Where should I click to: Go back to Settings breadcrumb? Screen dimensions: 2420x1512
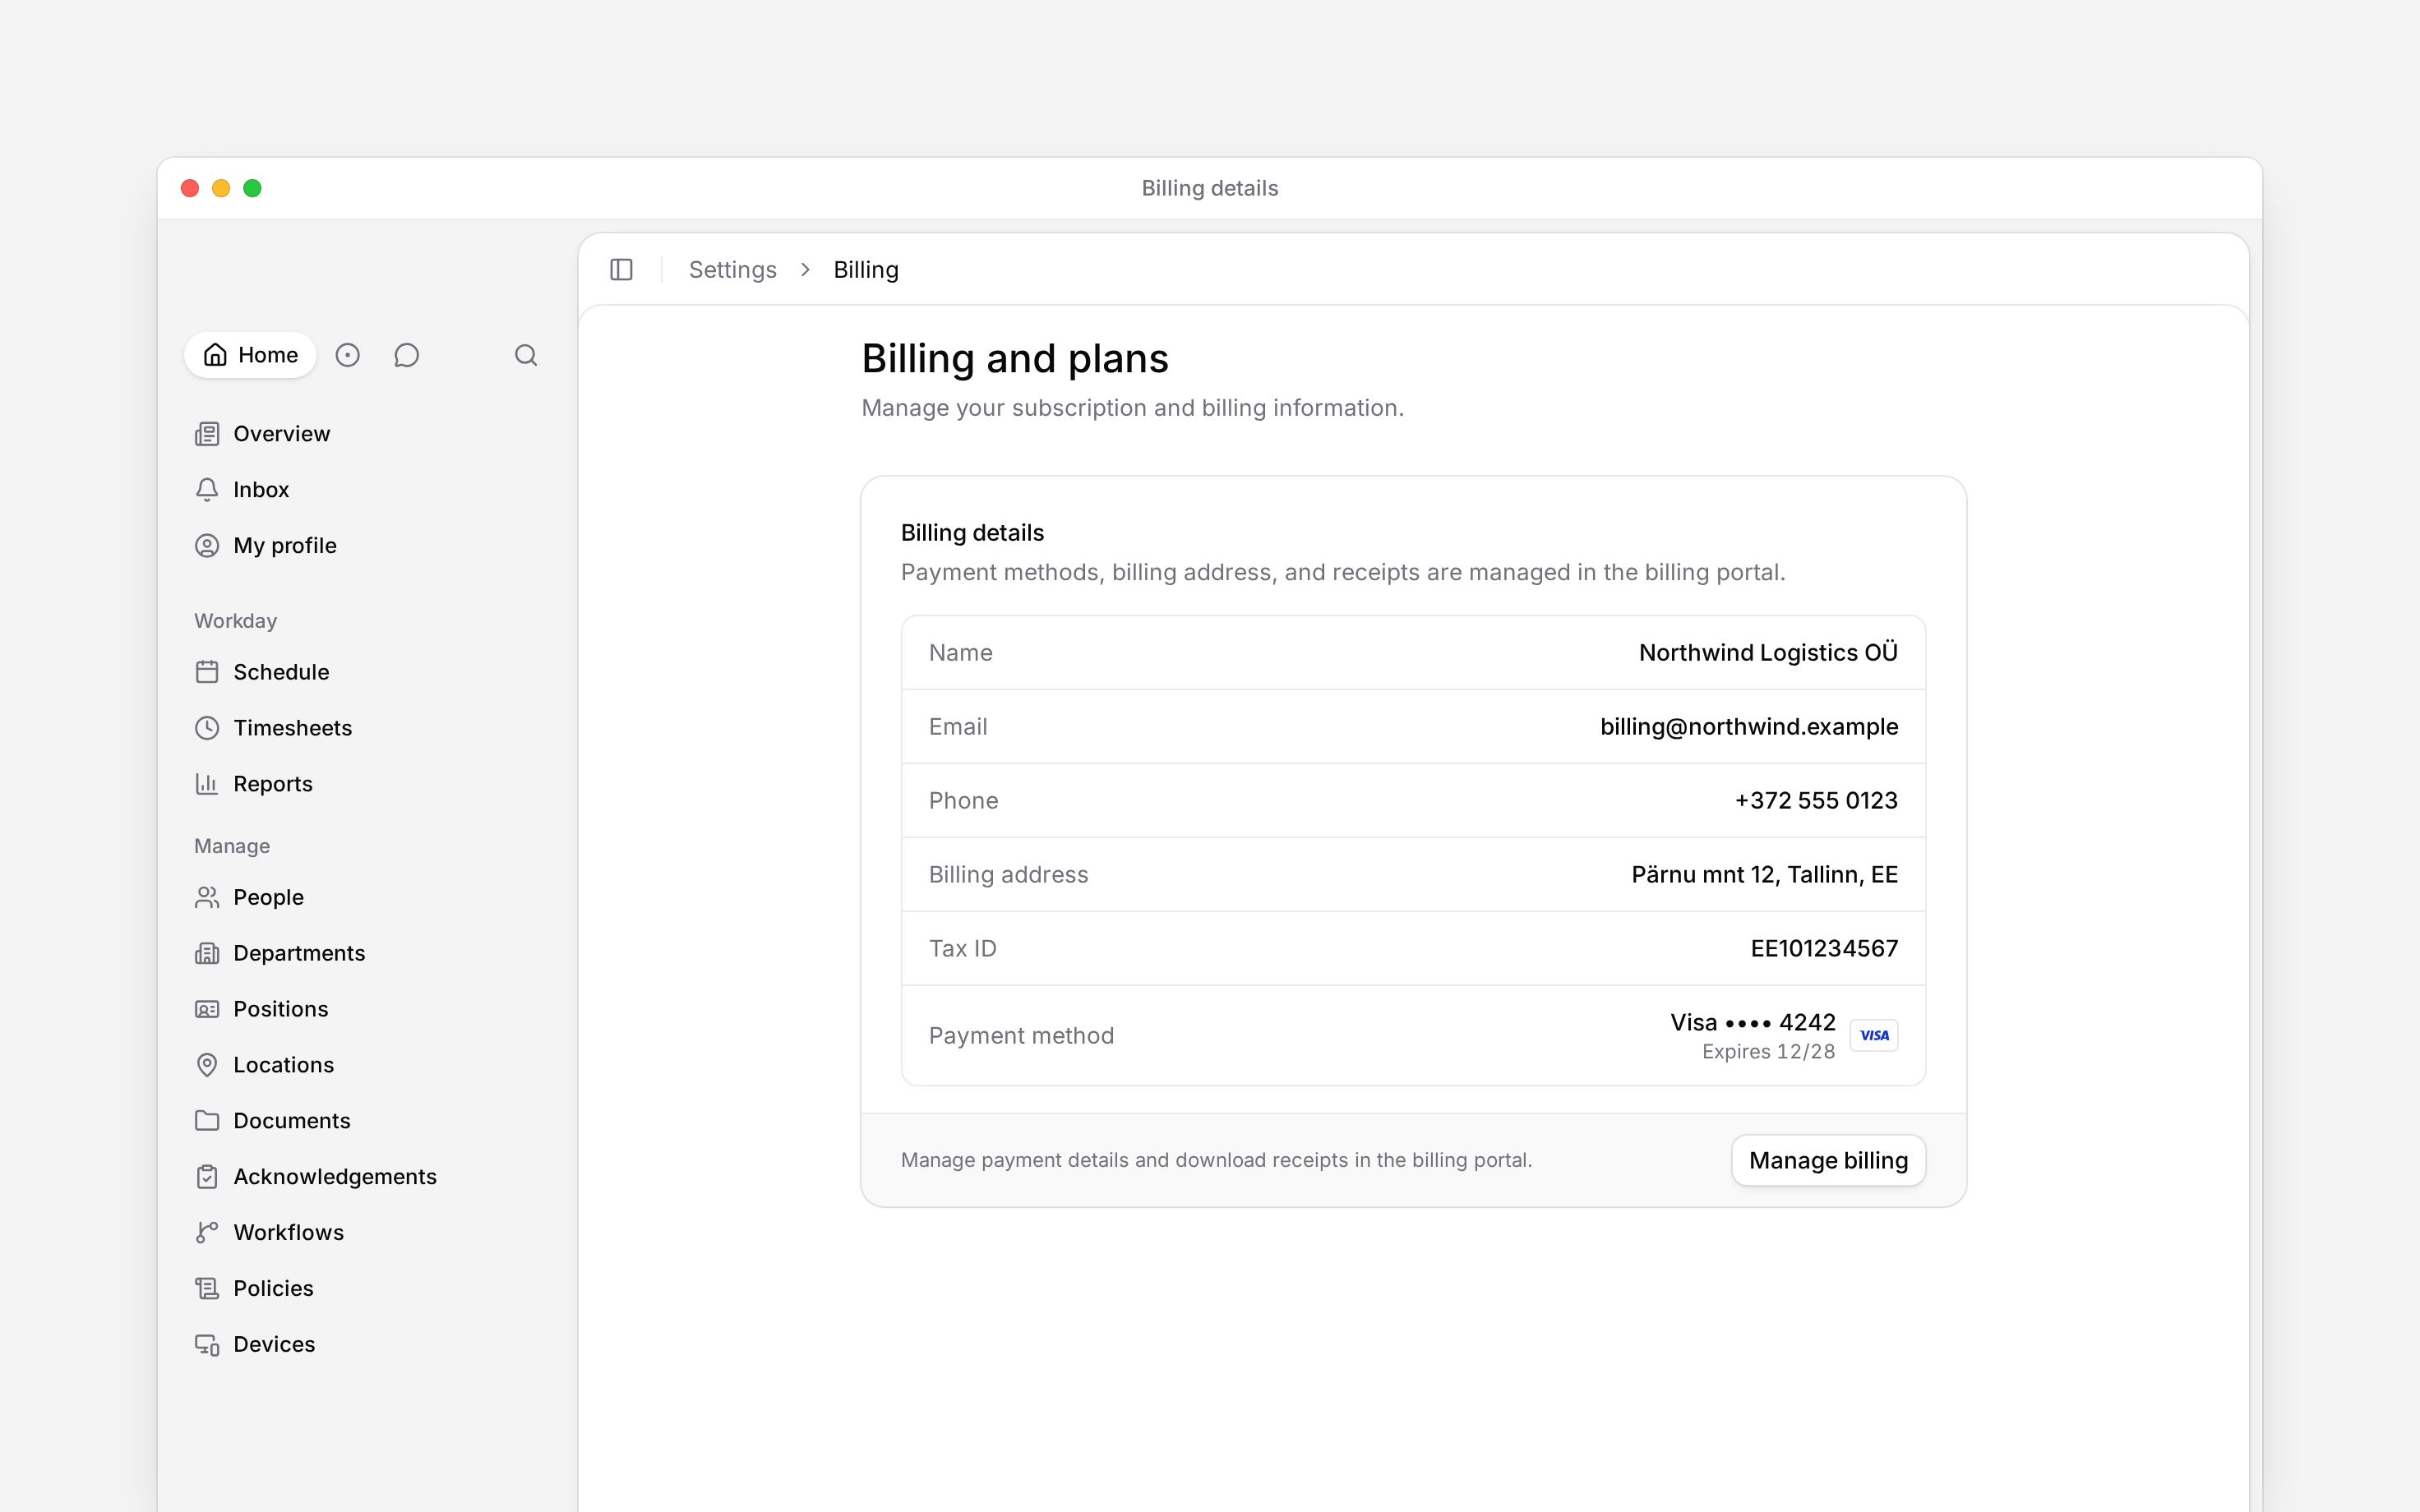click(732, 270)
